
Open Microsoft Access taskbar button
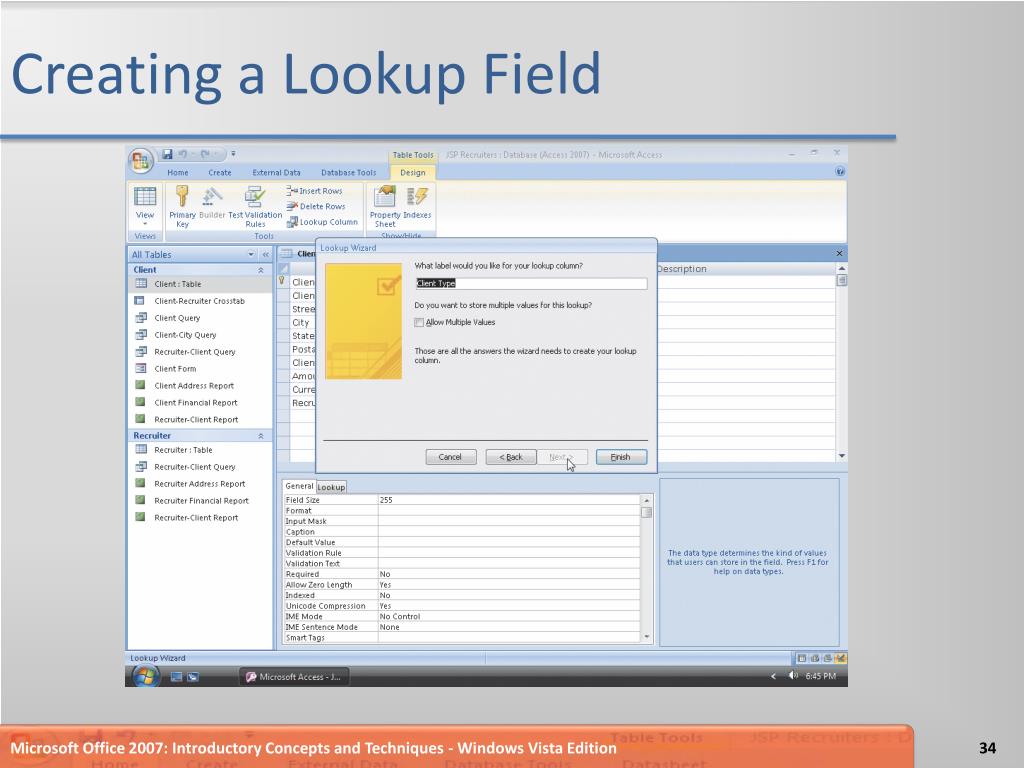(x=294, y=677)
